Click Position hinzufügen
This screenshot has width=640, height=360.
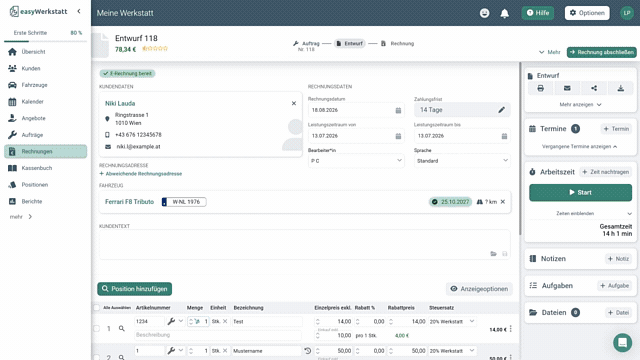coord(135,289)
